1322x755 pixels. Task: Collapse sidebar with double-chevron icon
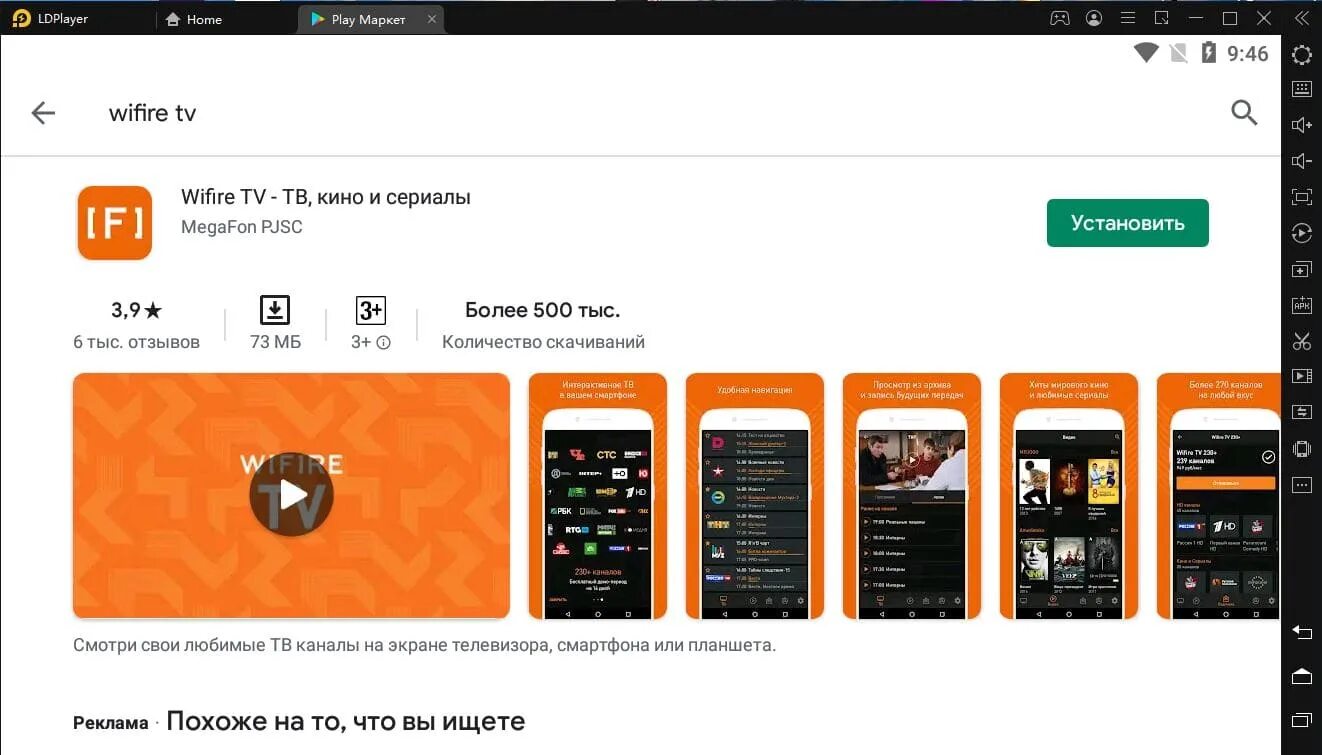[1301, 19]
